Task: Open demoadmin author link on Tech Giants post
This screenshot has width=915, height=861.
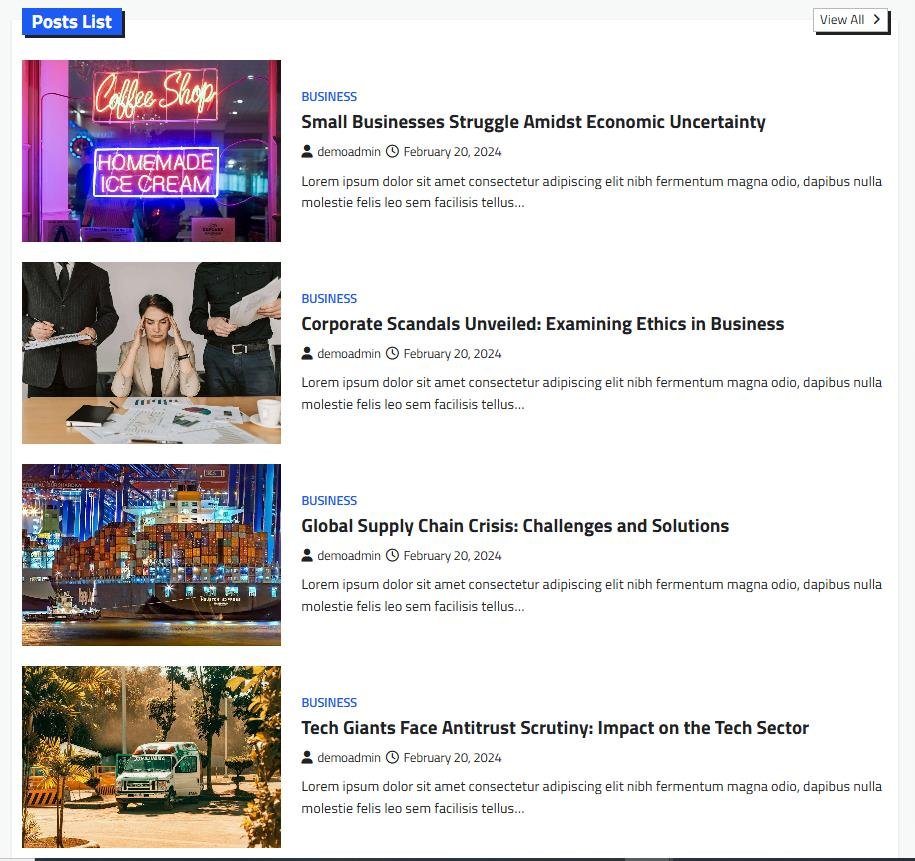Action: 349,758
